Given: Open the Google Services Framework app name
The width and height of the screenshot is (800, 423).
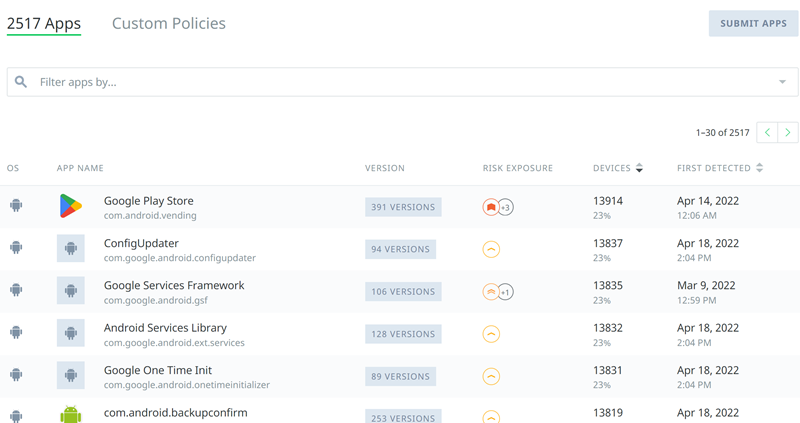Looking at the screenshot, I should point(174,285).
